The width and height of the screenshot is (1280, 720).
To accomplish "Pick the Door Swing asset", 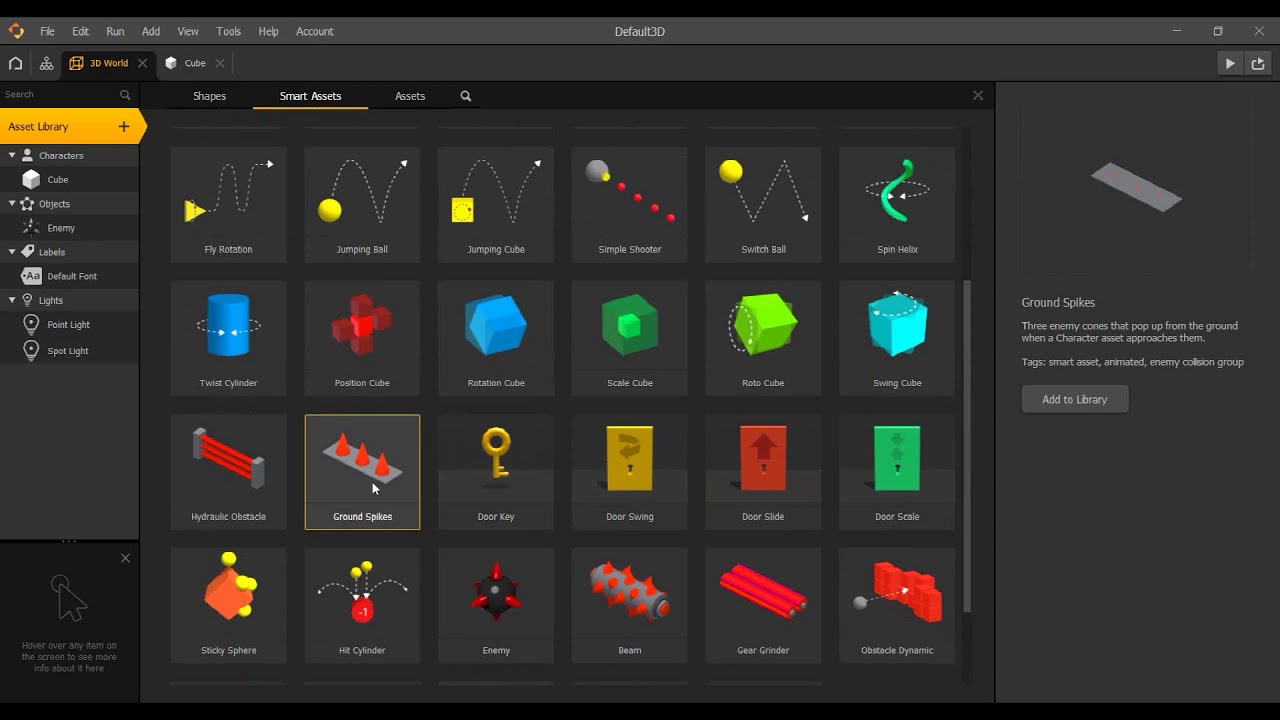I will click(630, 472).
